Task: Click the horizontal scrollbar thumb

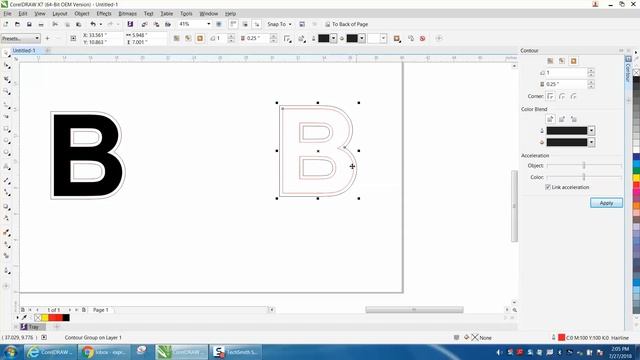Action: pos(414,310)
